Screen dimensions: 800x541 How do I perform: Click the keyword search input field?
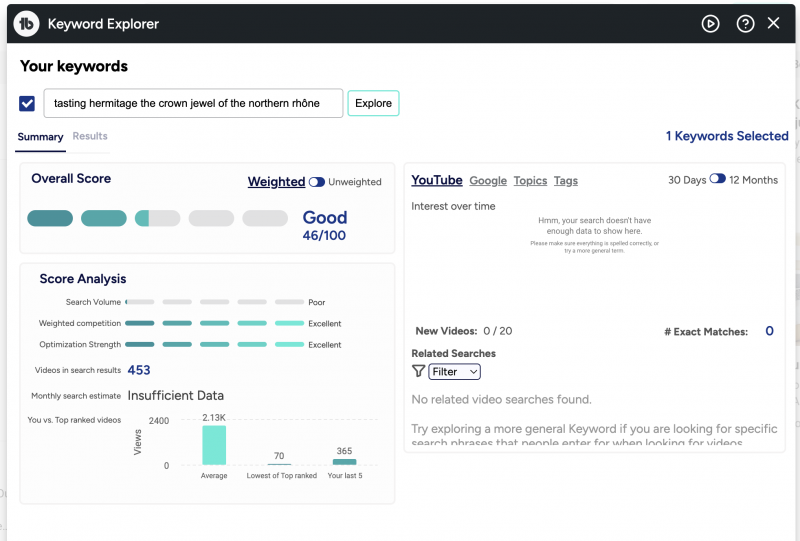coord(193,103)
